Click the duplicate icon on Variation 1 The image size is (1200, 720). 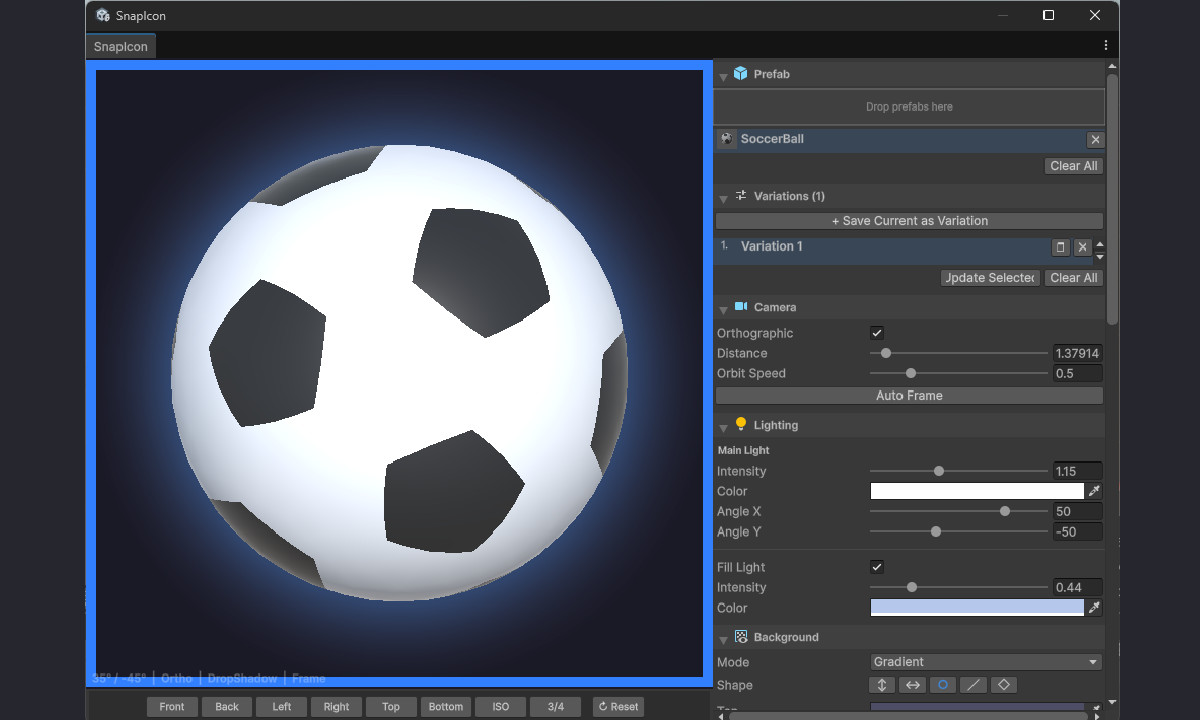coord(1060,247)
